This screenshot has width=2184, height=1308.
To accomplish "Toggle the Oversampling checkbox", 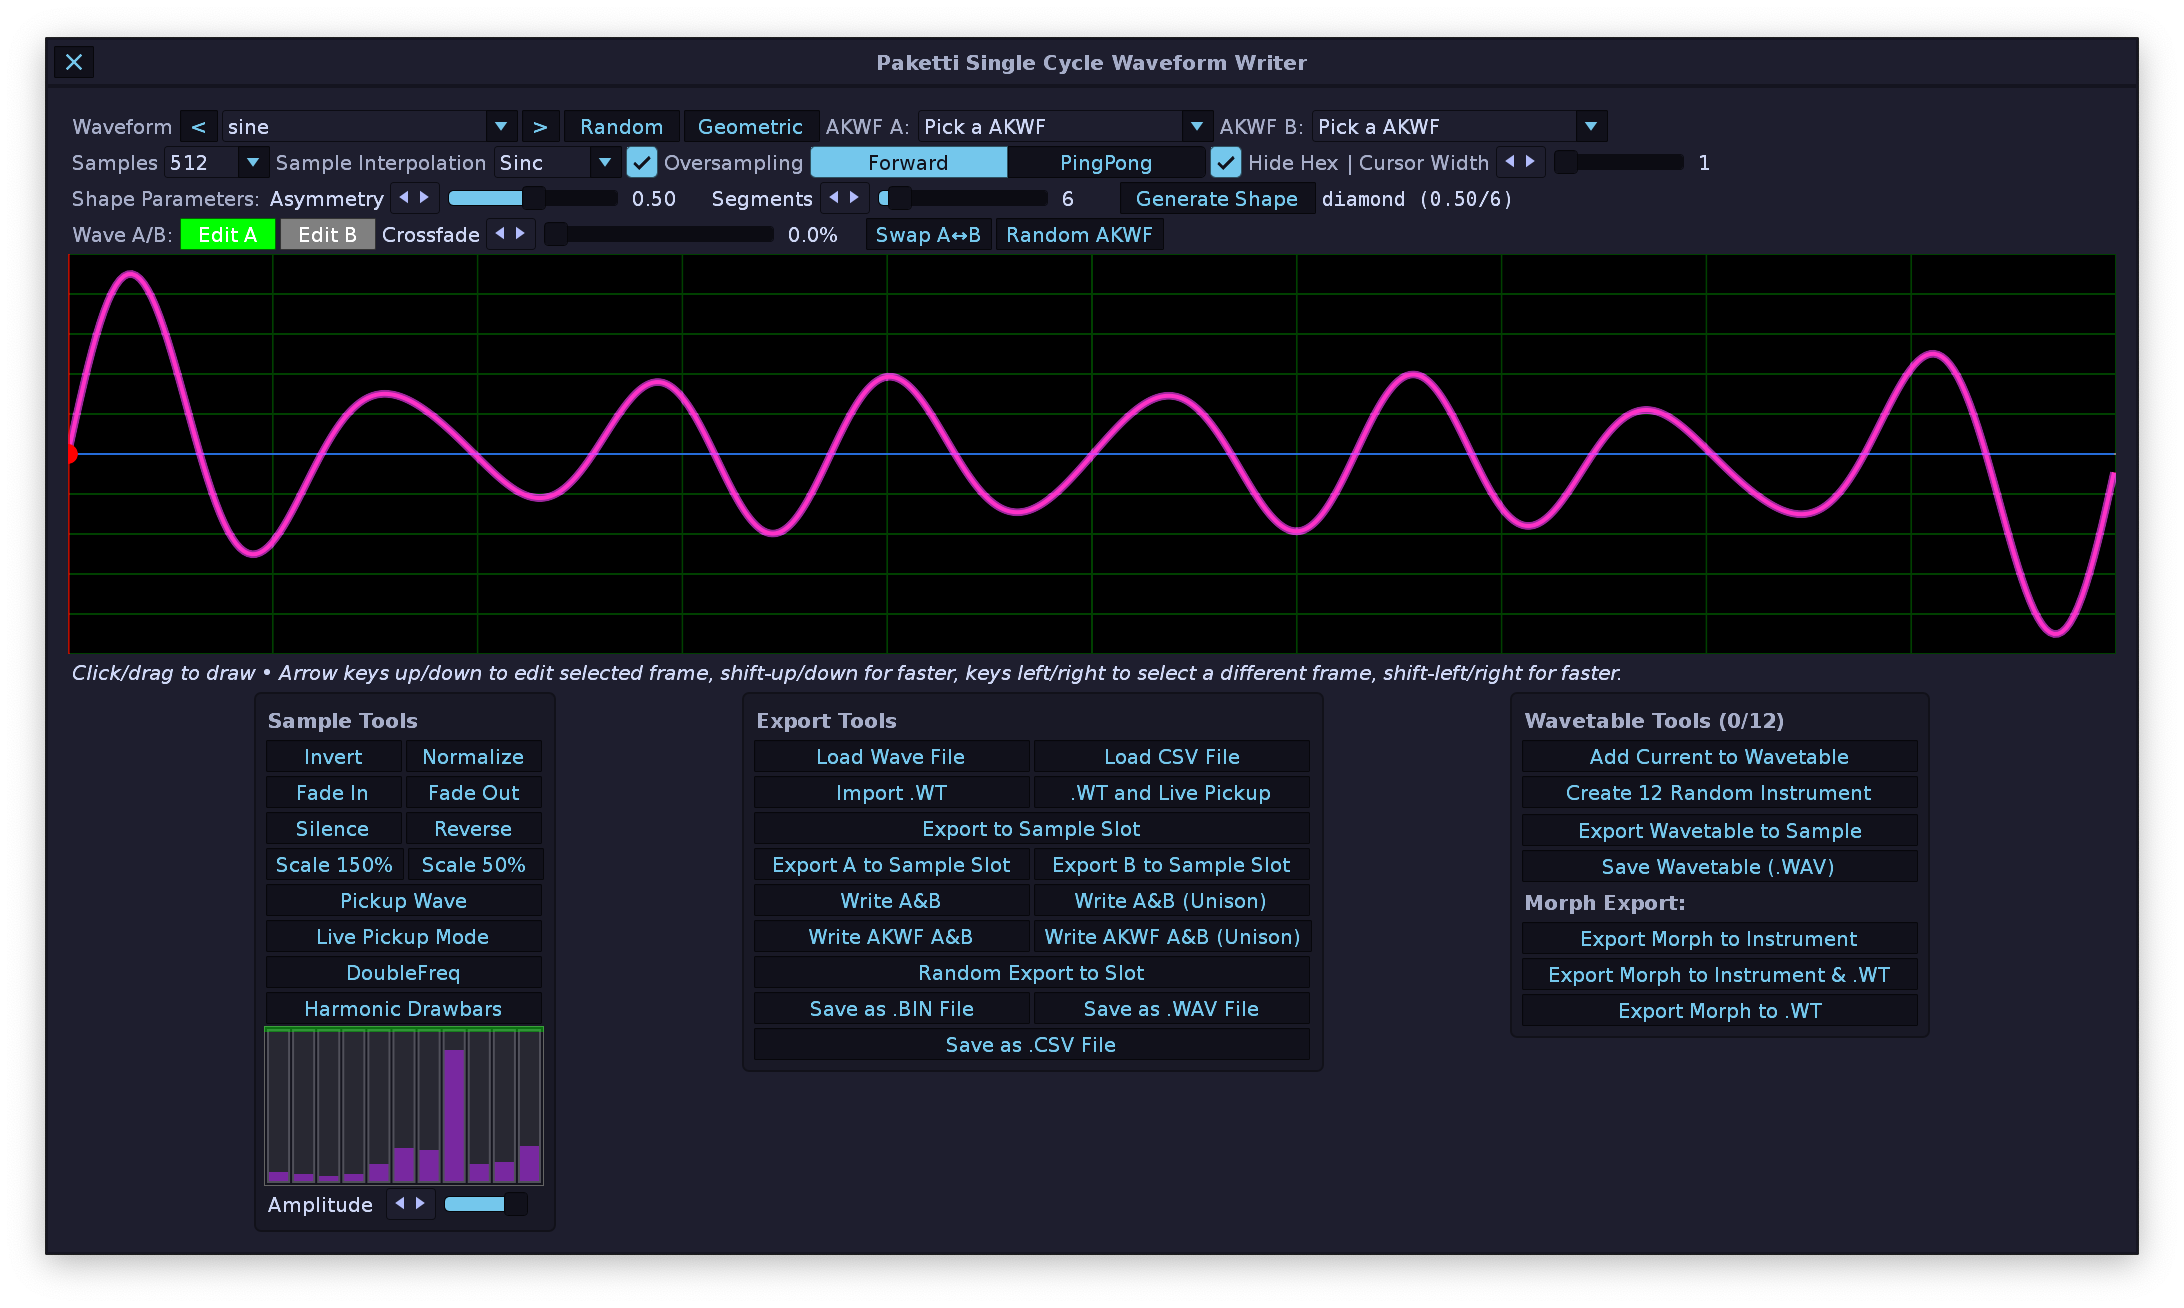I will tap(641, 162).
